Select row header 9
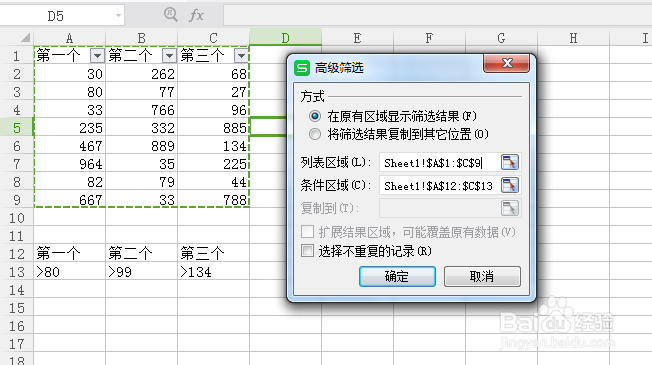 [17, 200]
